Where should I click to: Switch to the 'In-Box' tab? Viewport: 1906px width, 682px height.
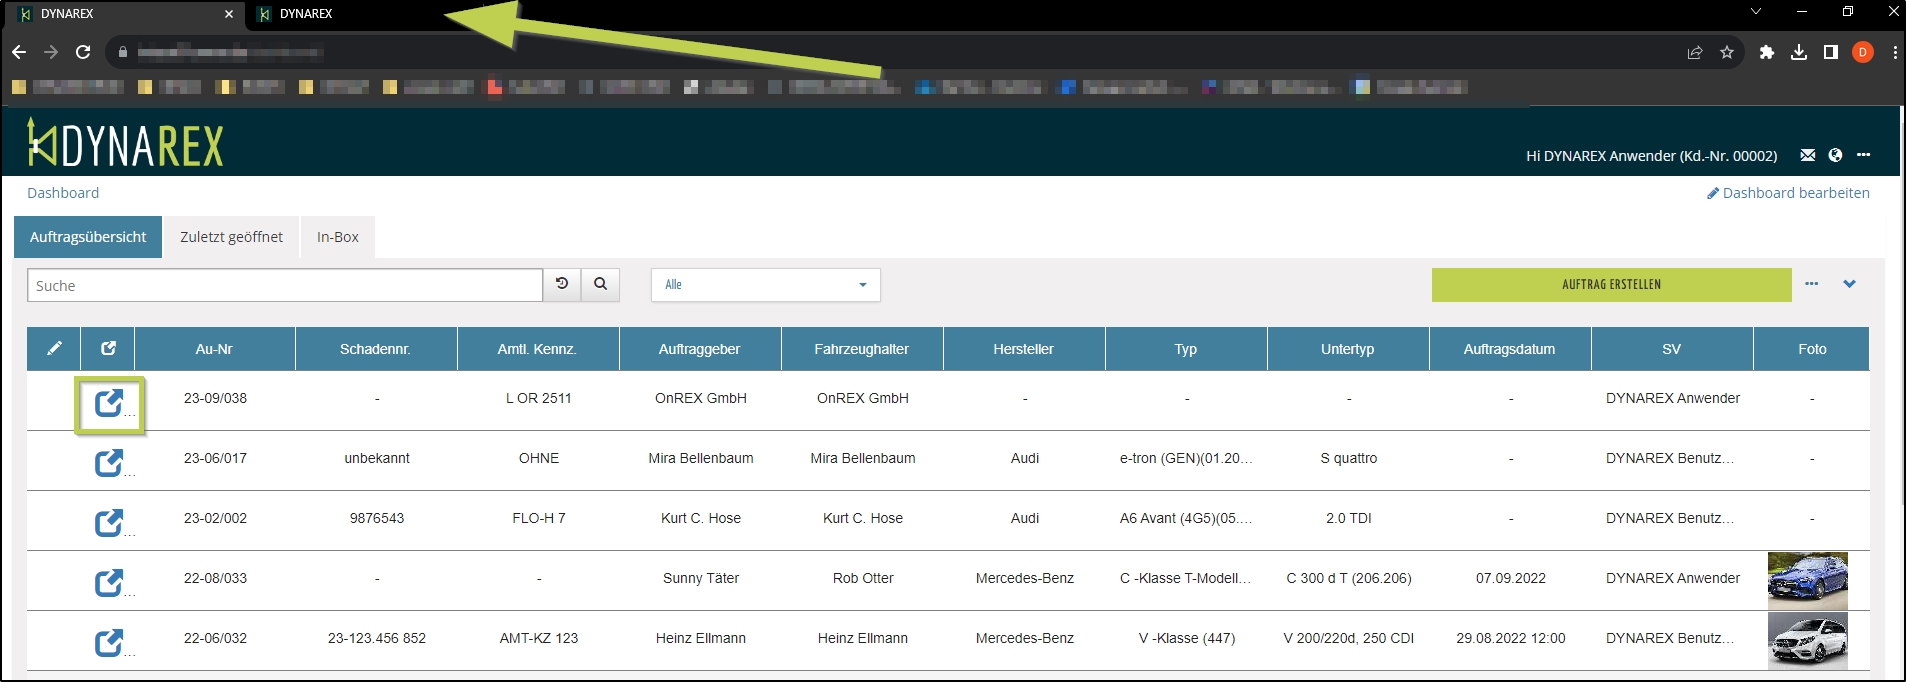point(337,237)
